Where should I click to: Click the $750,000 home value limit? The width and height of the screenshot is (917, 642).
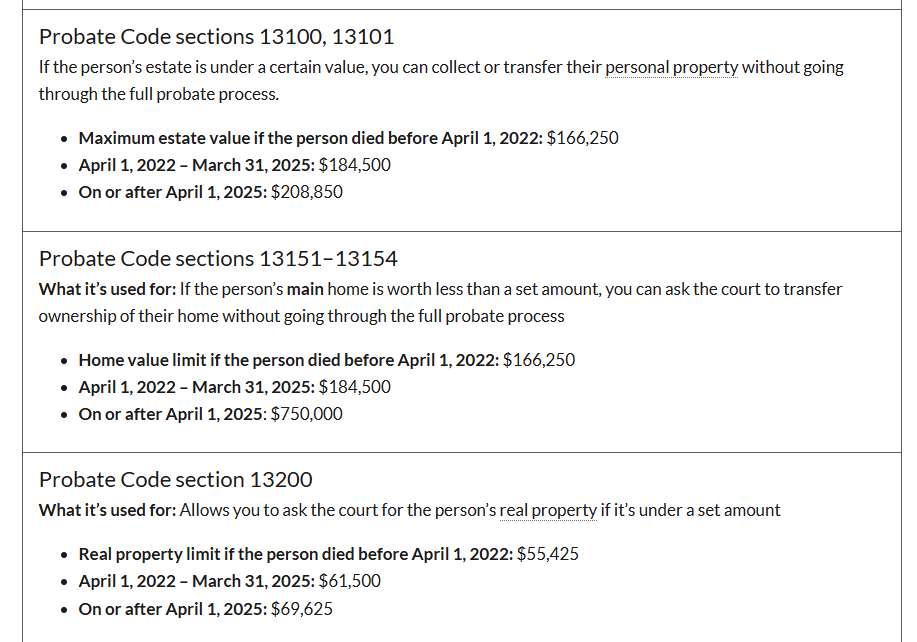click(x=307, y=414)
